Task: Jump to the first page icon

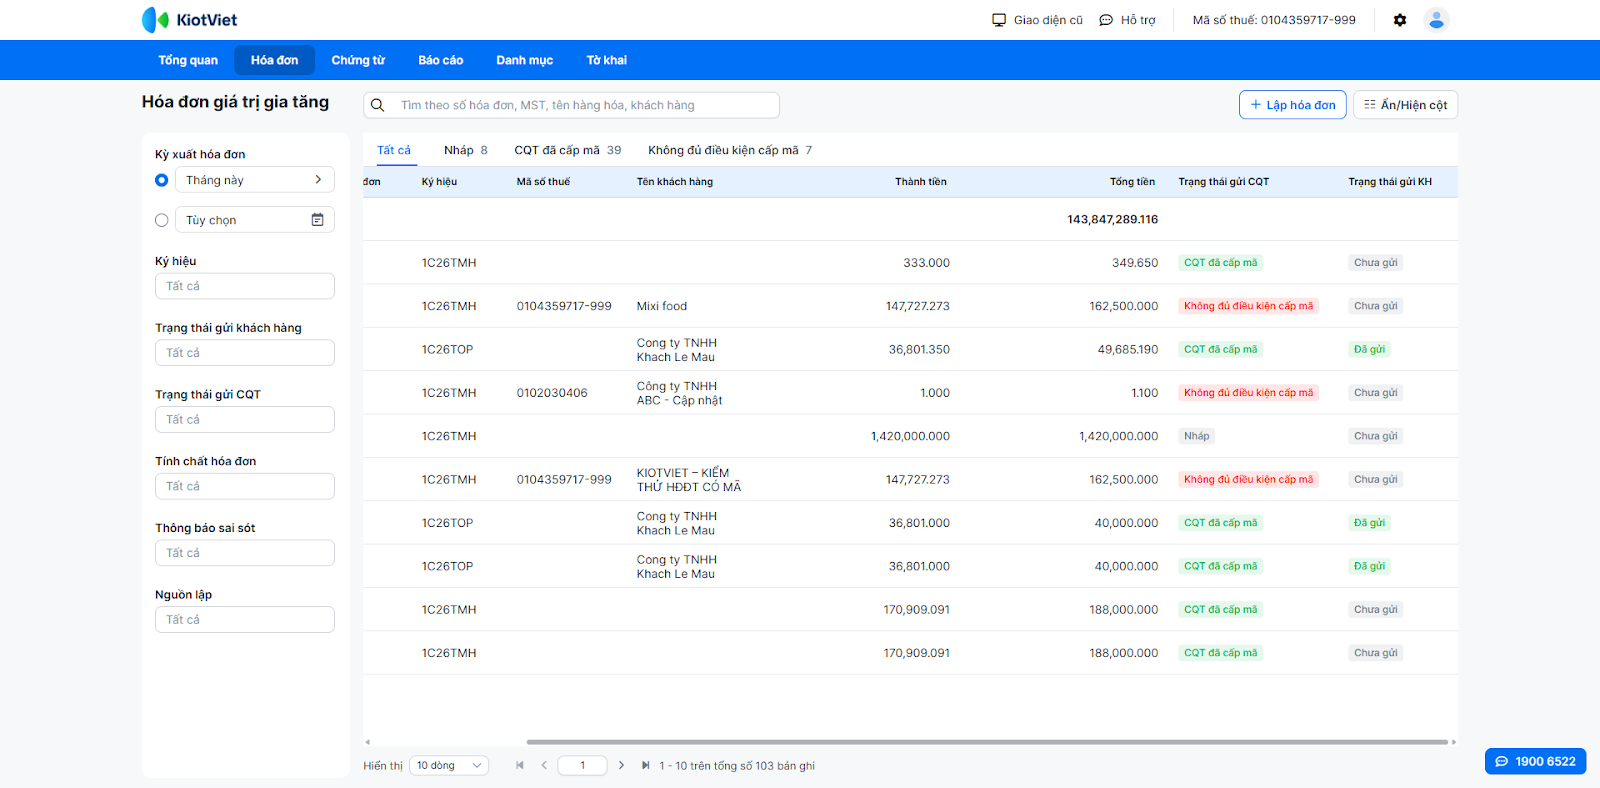Action: [x=520, y=766]
